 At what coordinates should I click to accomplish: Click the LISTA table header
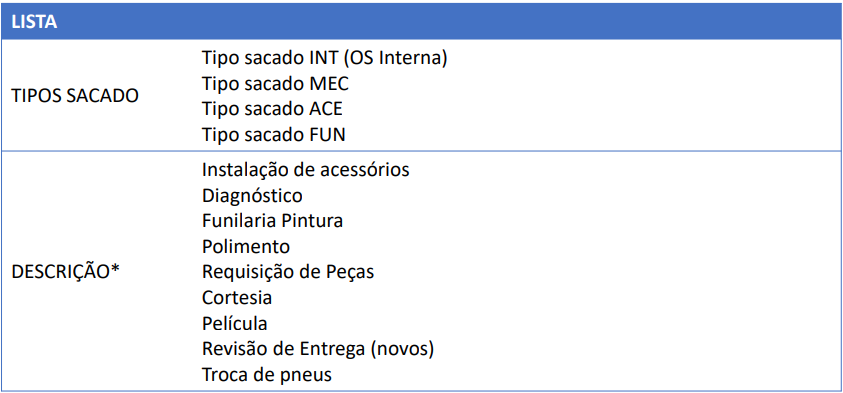pyautogui.click(x=35, y=23)
